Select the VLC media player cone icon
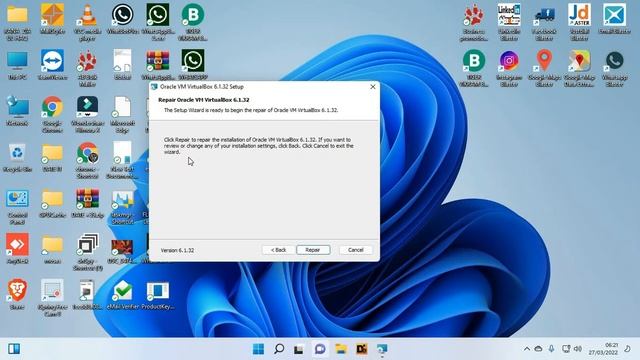Image resolution: width=640 pixels, height=360 pixels. [87, 15]
